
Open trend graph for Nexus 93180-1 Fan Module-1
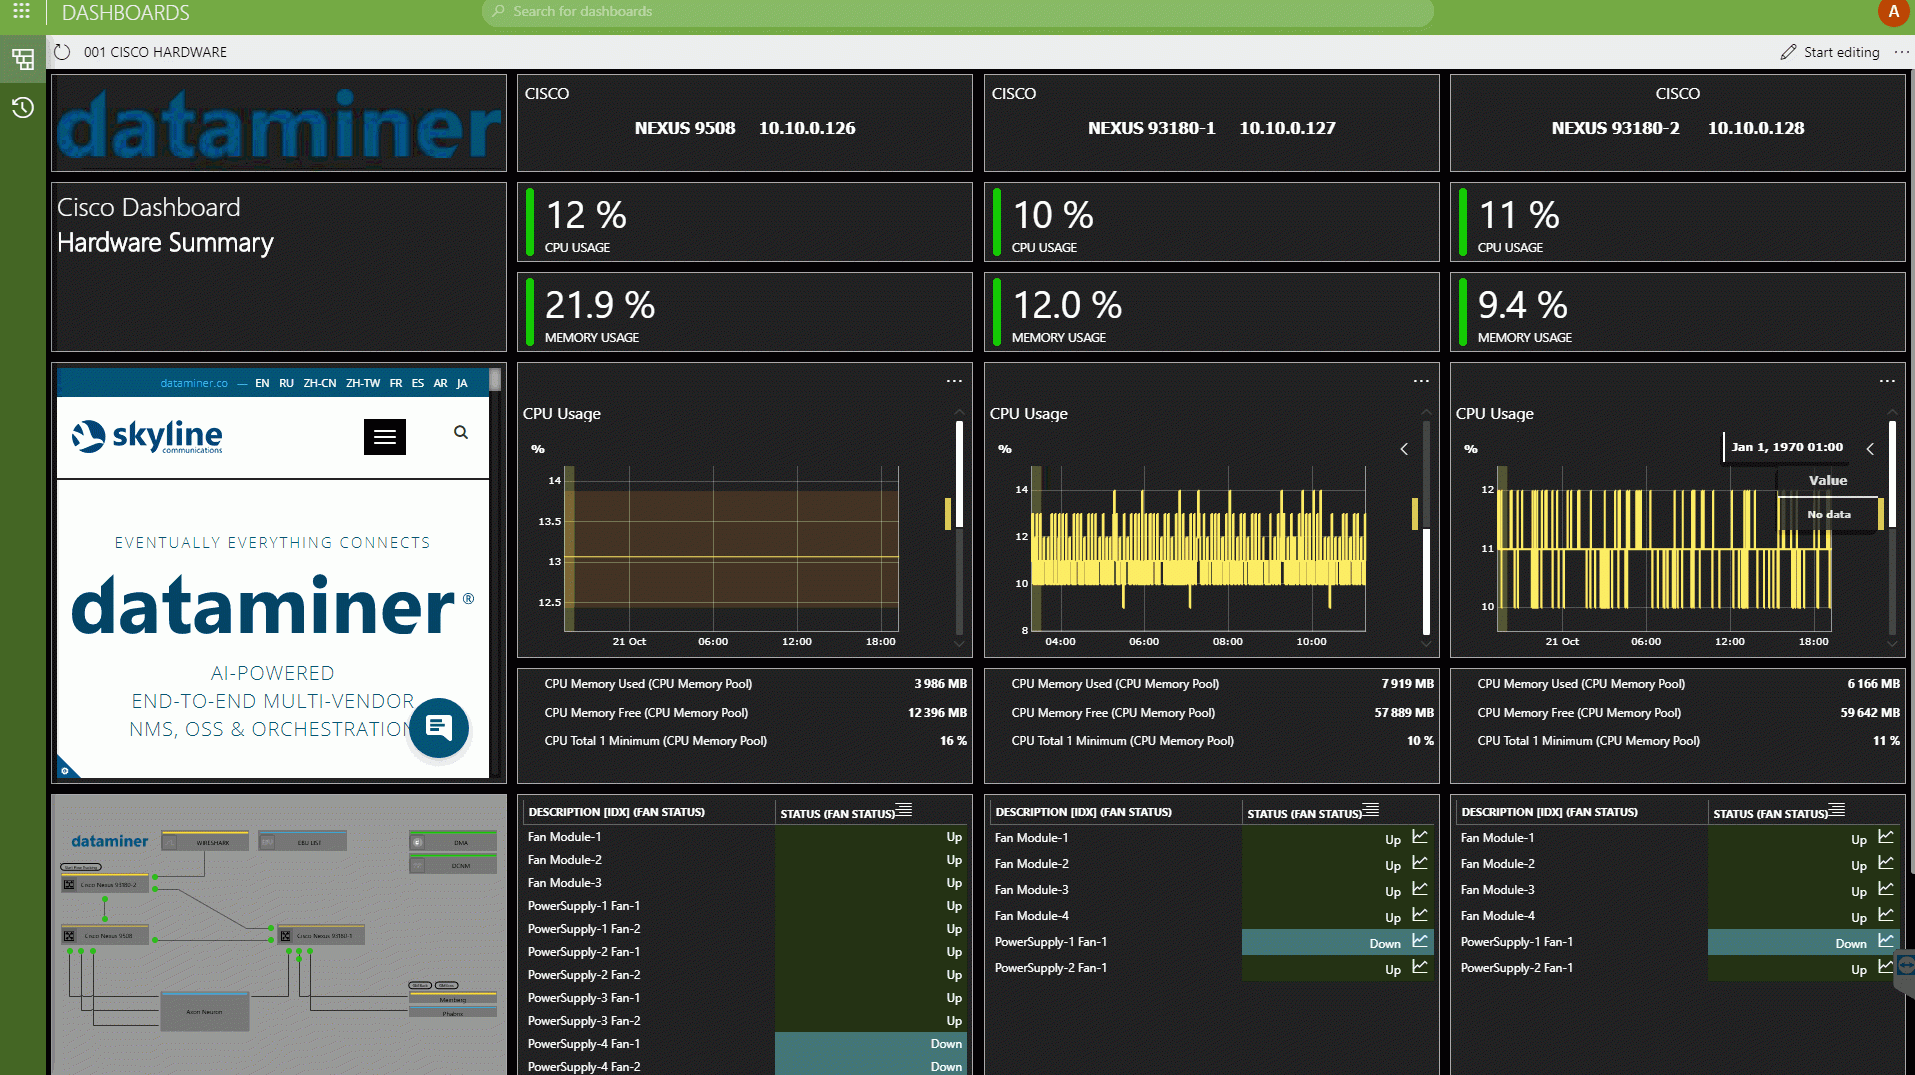pos(1420,836)
